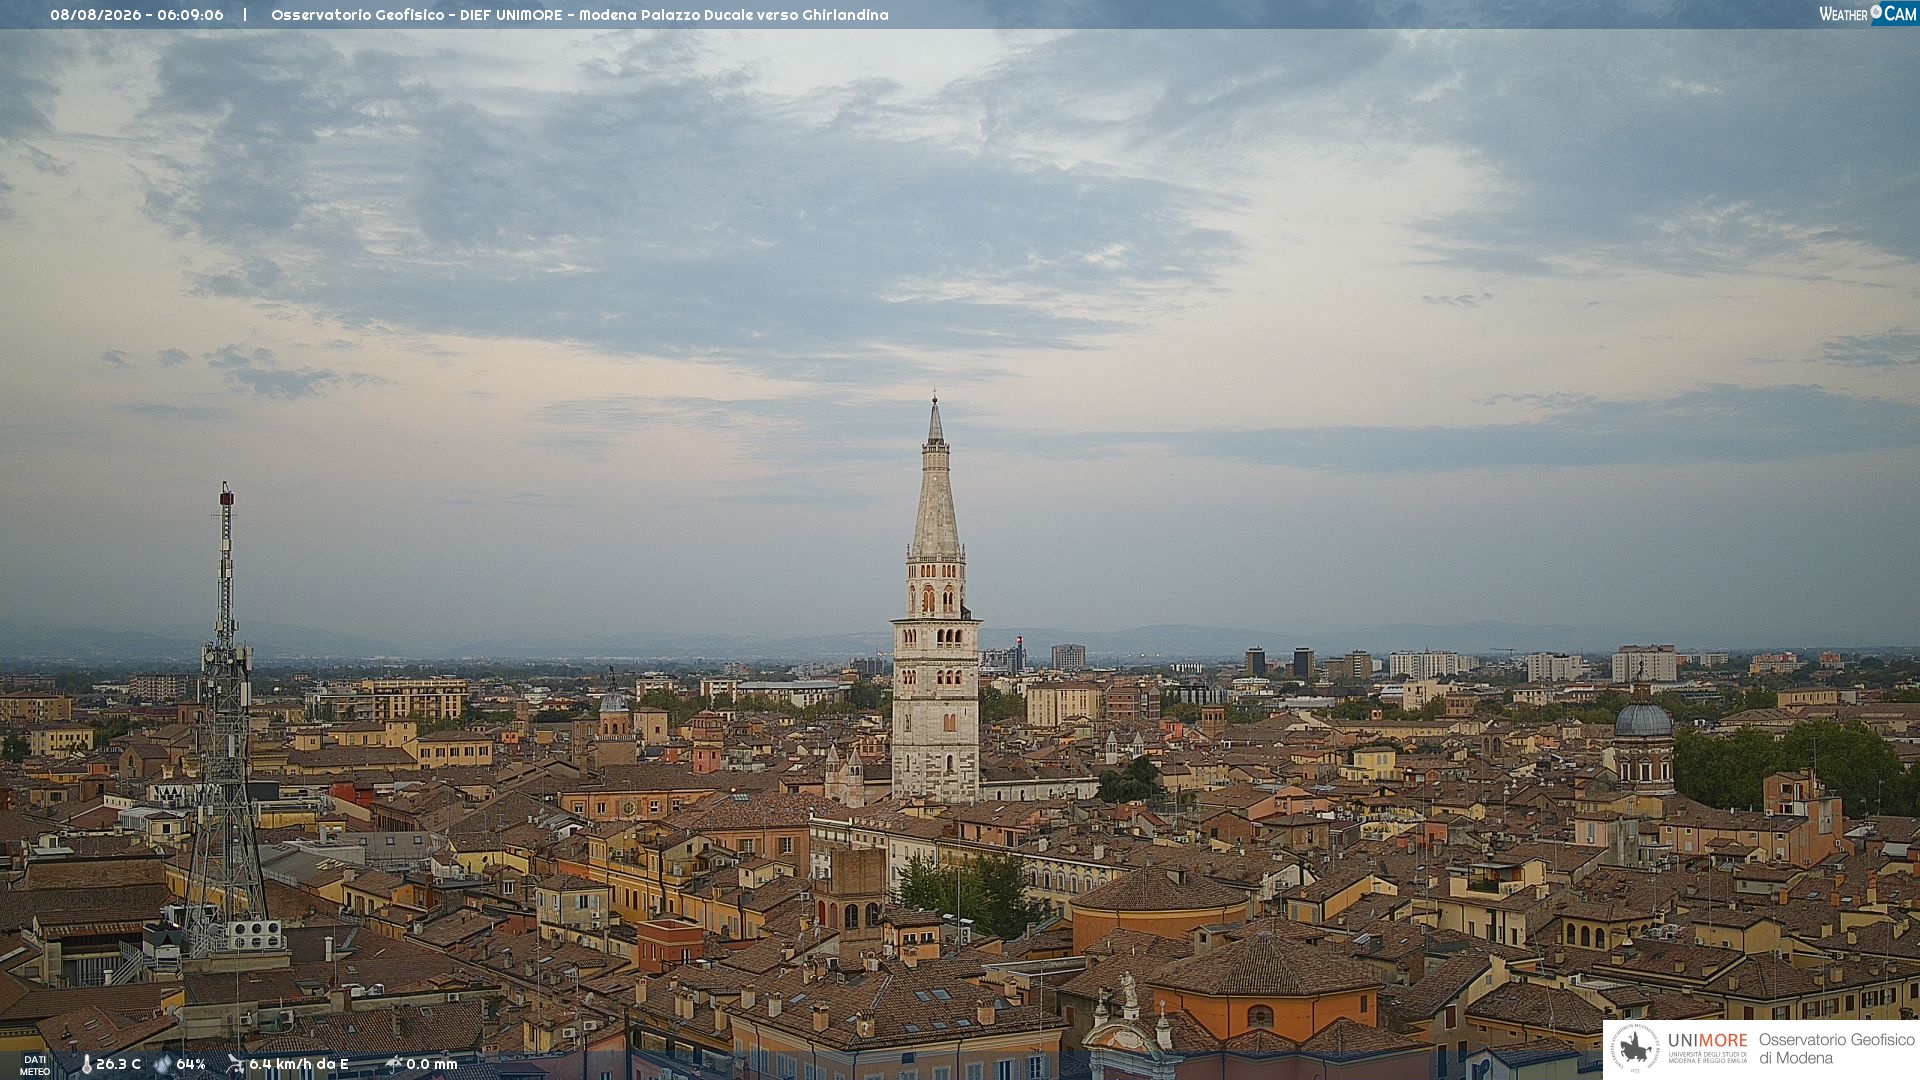Viewport: 1920px width, 1080px height.
Task: Click the Osservatorio Geofisico DIEF UNIMORE caption
Action: (x=580, y=15)
